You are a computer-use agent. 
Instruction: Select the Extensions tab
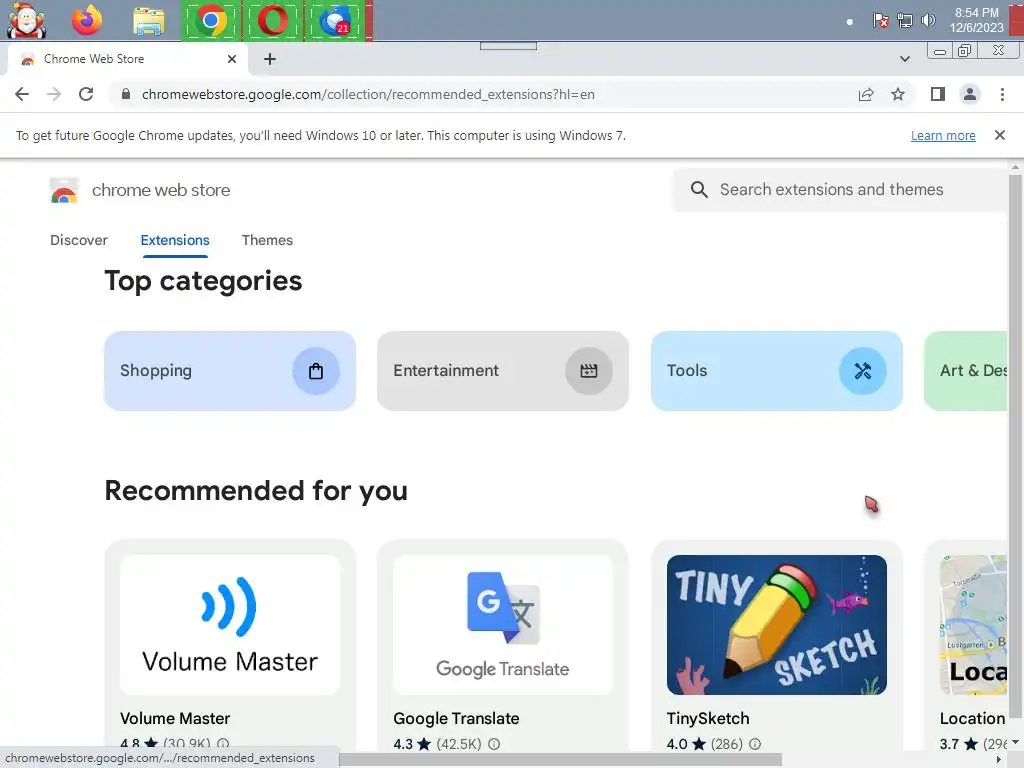(x=175, y=240)
